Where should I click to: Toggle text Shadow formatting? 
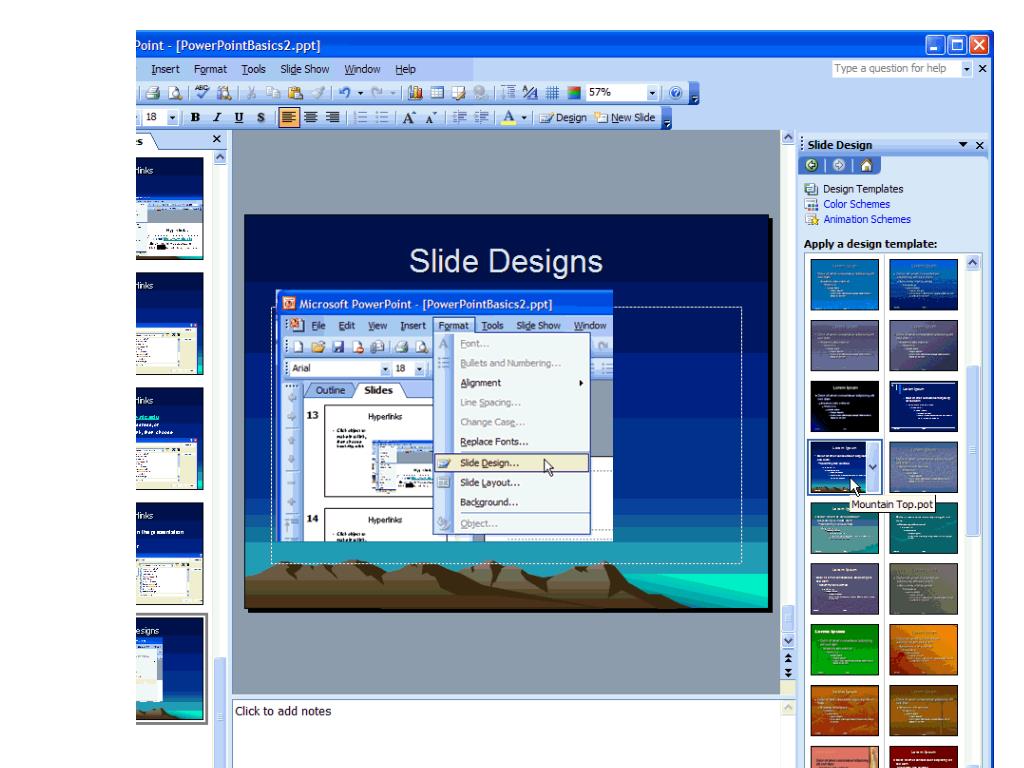[x=261, y=118]
